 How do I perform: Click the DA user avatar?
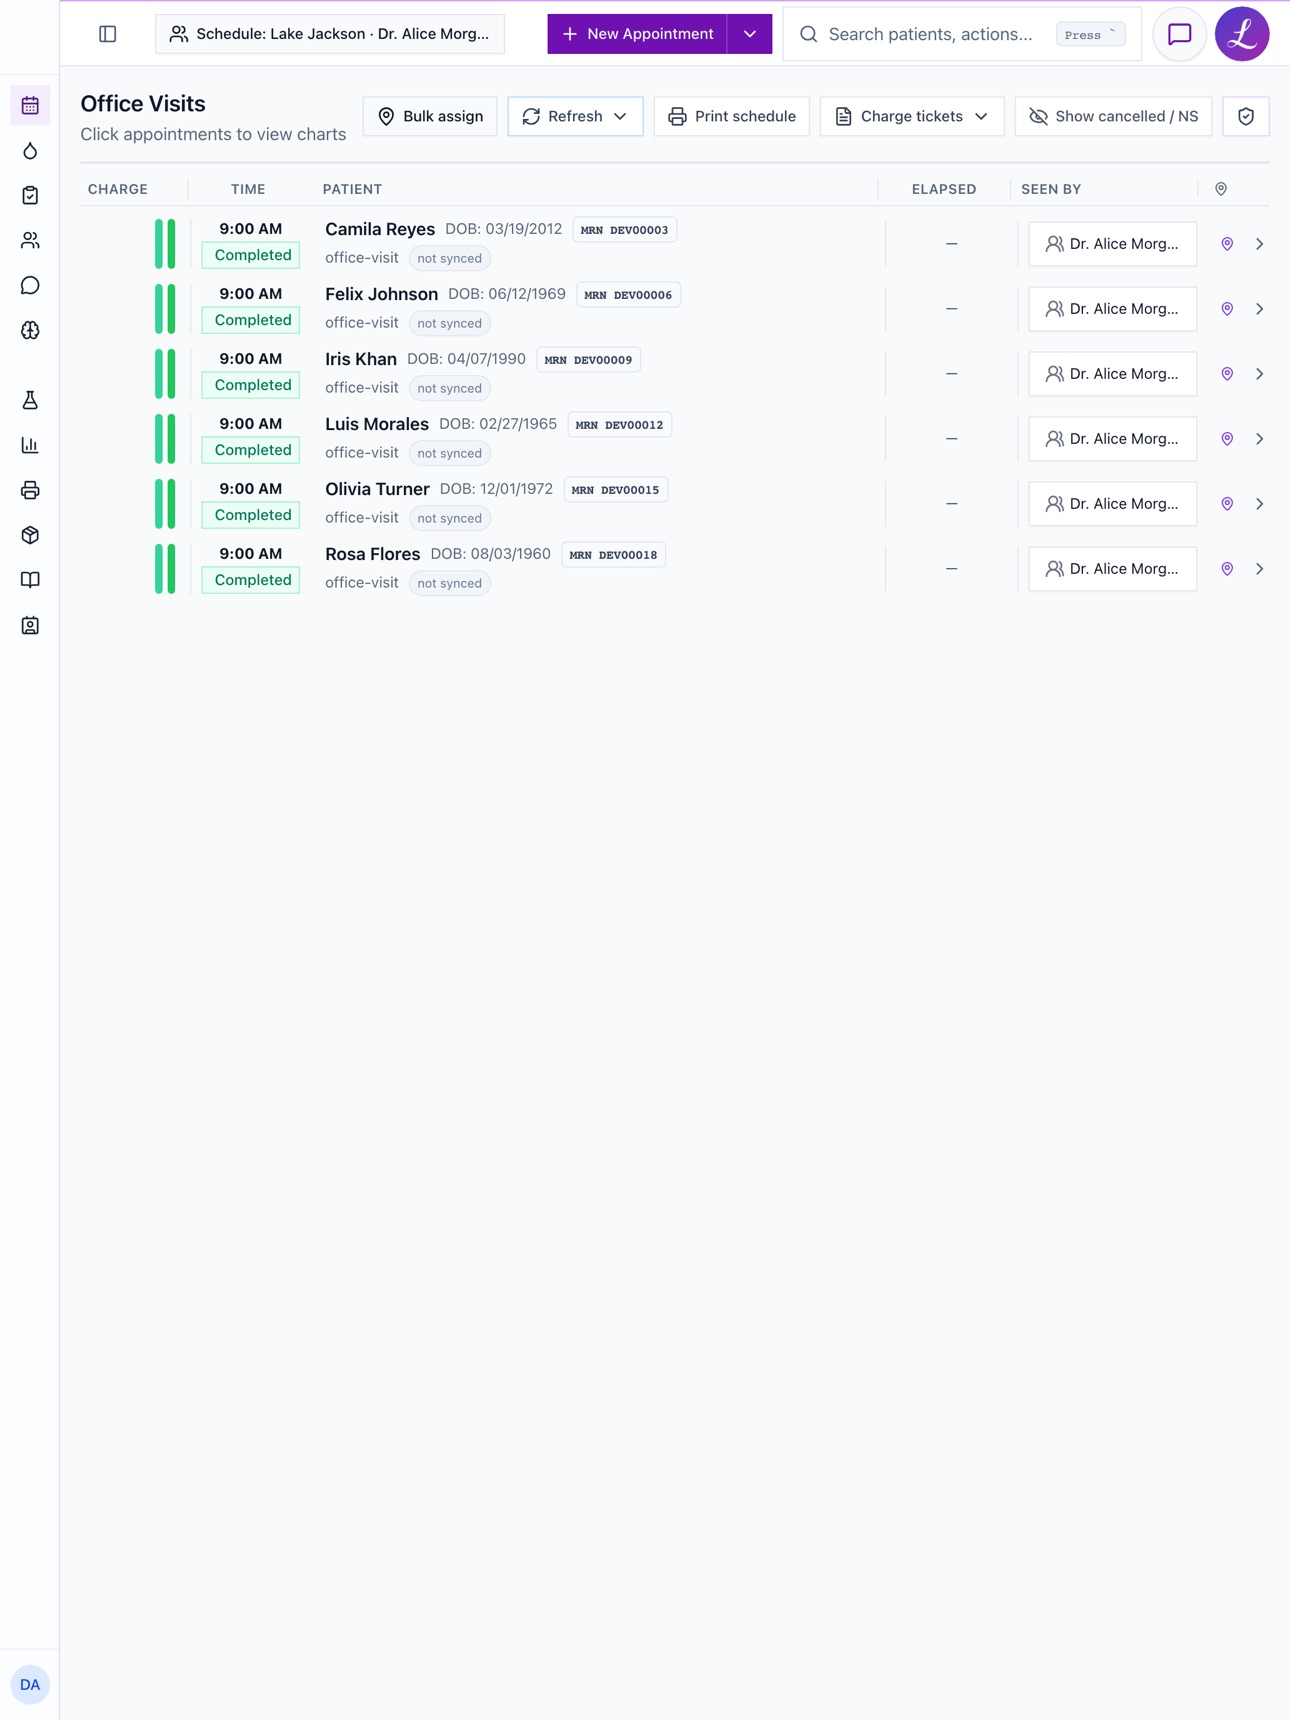pyautogui.click(x=30, y=1684)
